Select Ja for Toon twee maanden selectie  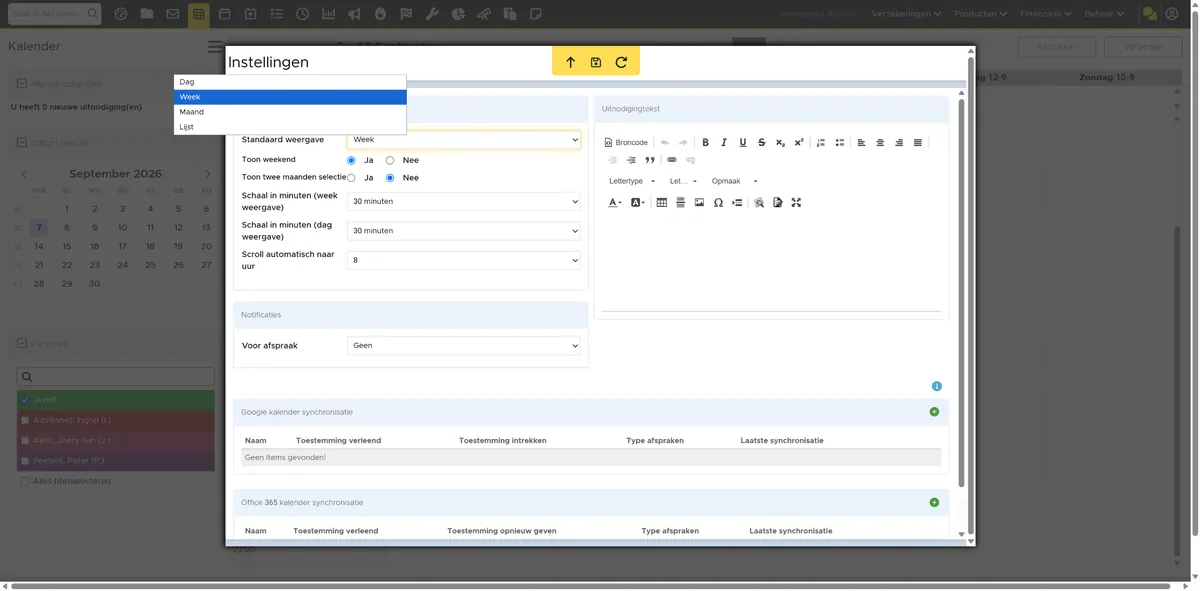pyautogui.click(x=351, y=178)
